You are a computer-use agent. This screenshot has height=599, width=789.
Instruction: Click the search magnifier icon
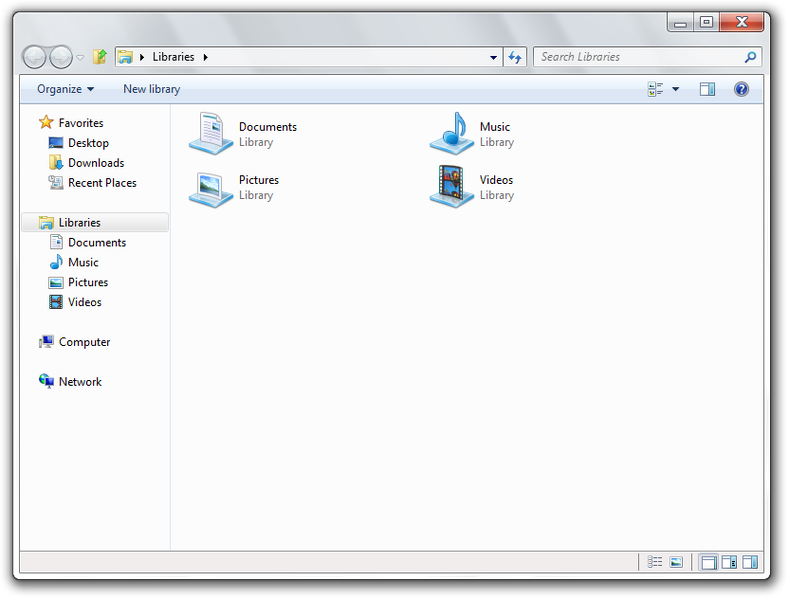pos(751,57)
